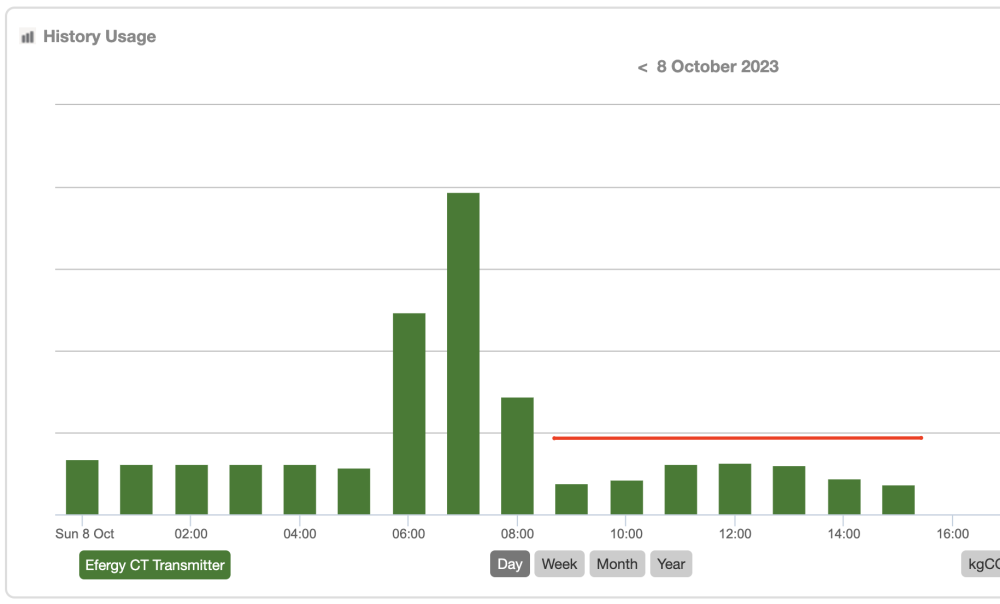Image resolution: width=1000 pixels, height=604 pixels.
Task: Click the 10:00 usage bar
Action: [x=626, y=497]
